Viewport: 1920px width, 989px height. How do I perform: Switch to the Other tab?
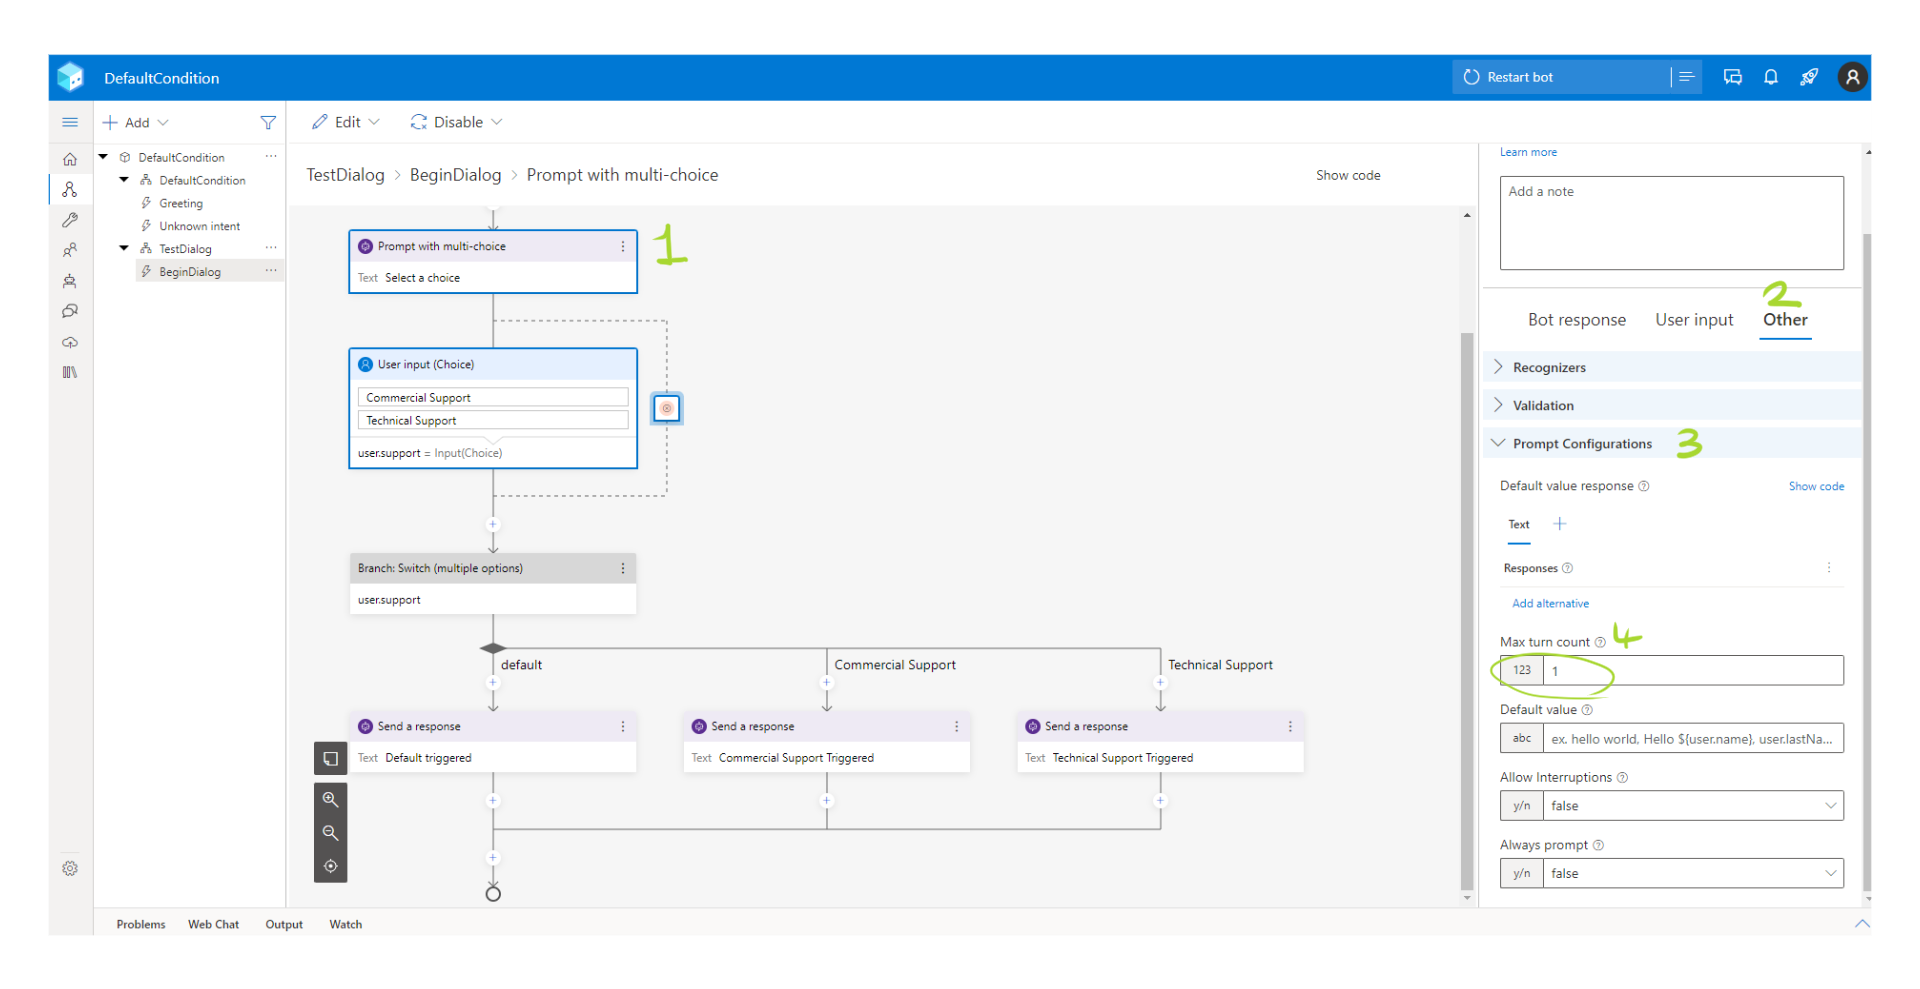click(1784, 320)
